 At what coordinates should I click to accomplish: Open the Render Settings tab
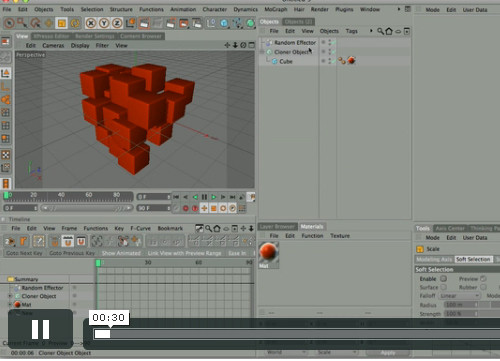95,36
